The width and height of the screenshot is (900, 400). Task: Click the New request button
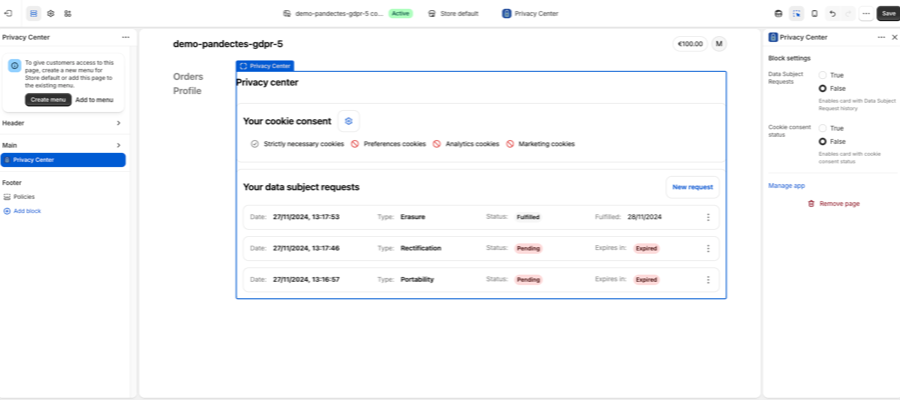click(693, 187)
